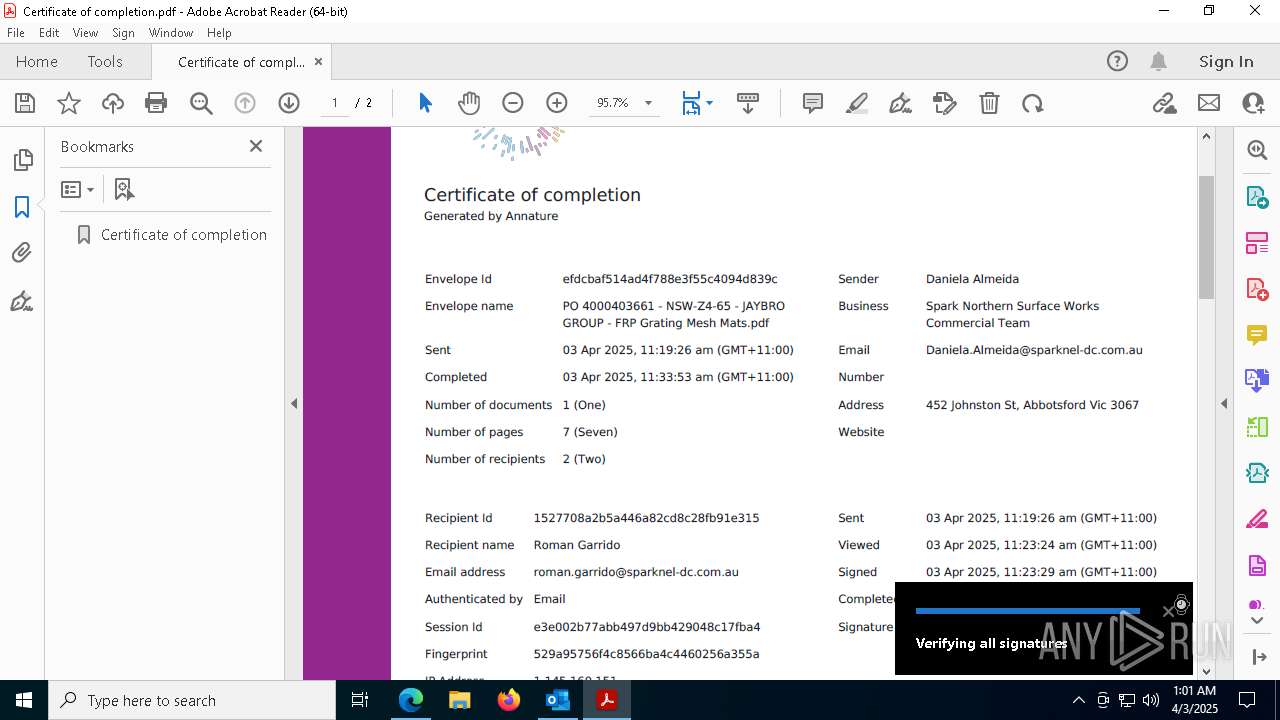This screenshot has width=1280, height=720.
Task: Open the Sign menu
Action: 123,33
